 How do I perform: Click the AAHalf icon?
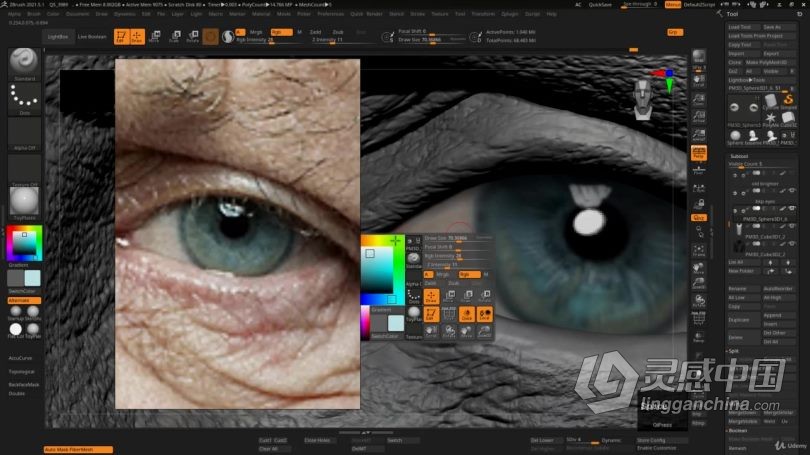(698, 135)
